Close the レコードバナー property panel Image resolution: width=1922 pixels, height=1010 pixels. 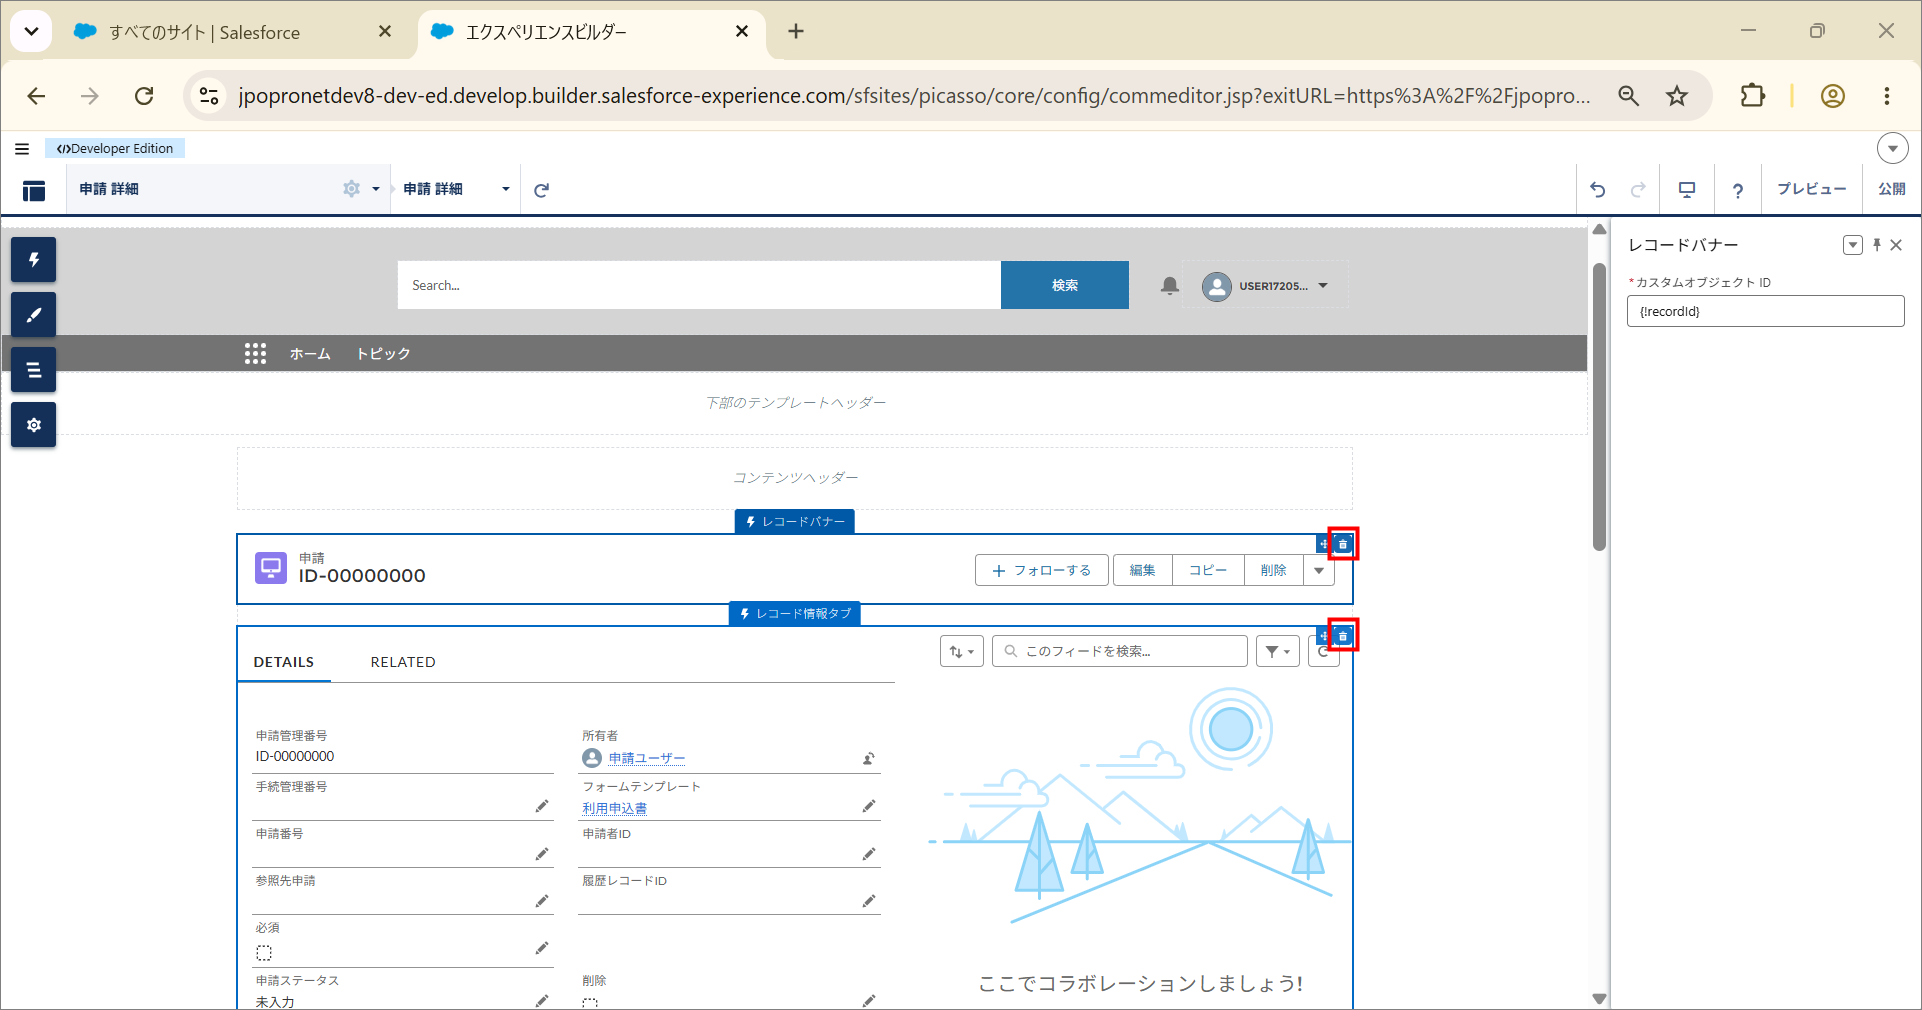[x=1896, y=245]
